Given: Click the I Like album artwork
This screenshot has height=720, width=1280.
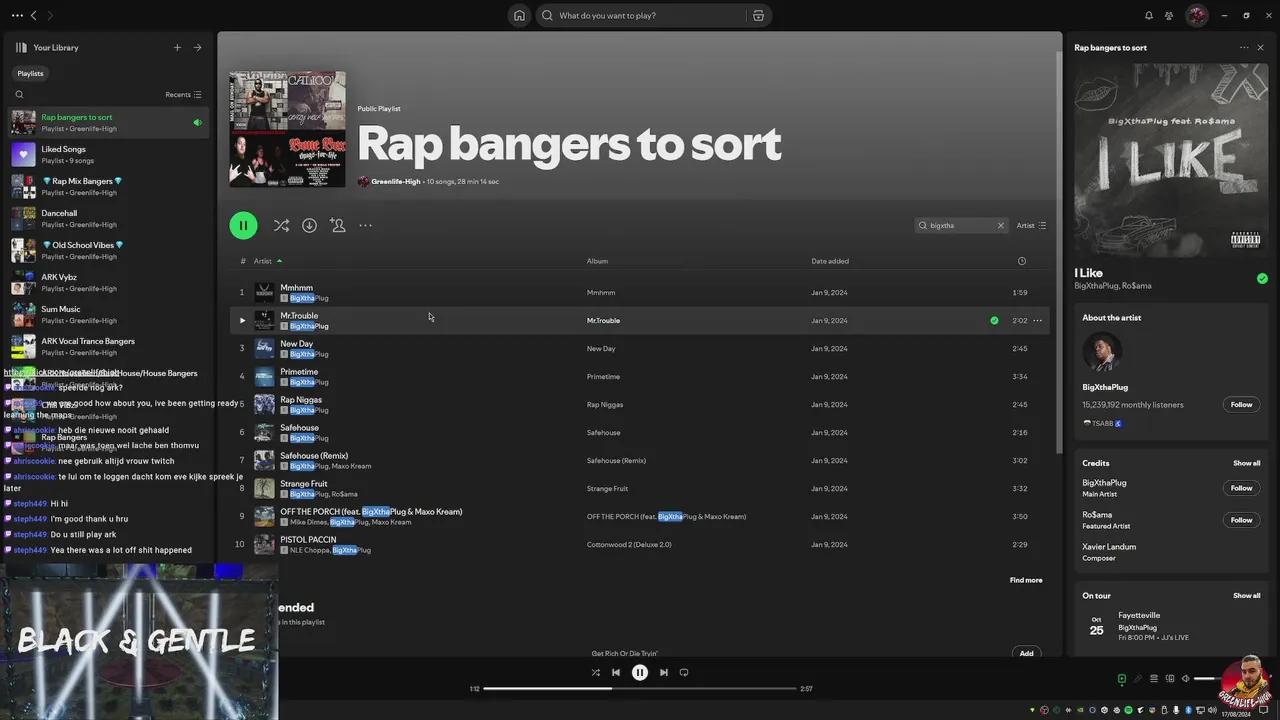Looking at the screenshot, I should click(1171, 160).
